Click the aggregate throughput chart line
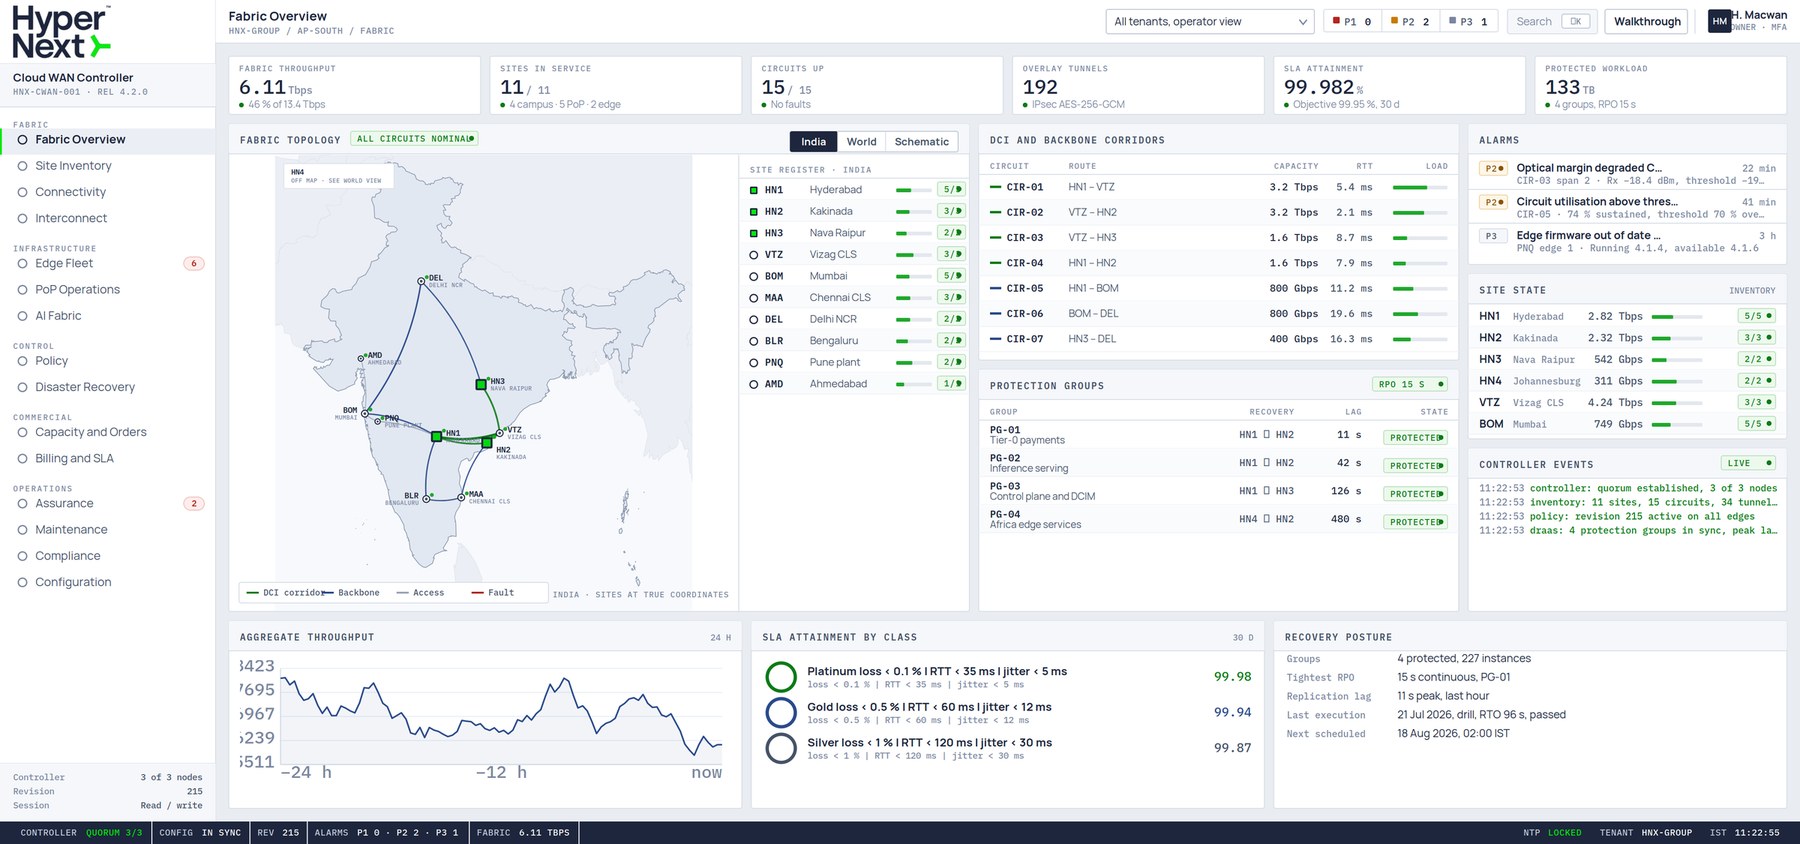The image size is (1800, 844). 501,715
